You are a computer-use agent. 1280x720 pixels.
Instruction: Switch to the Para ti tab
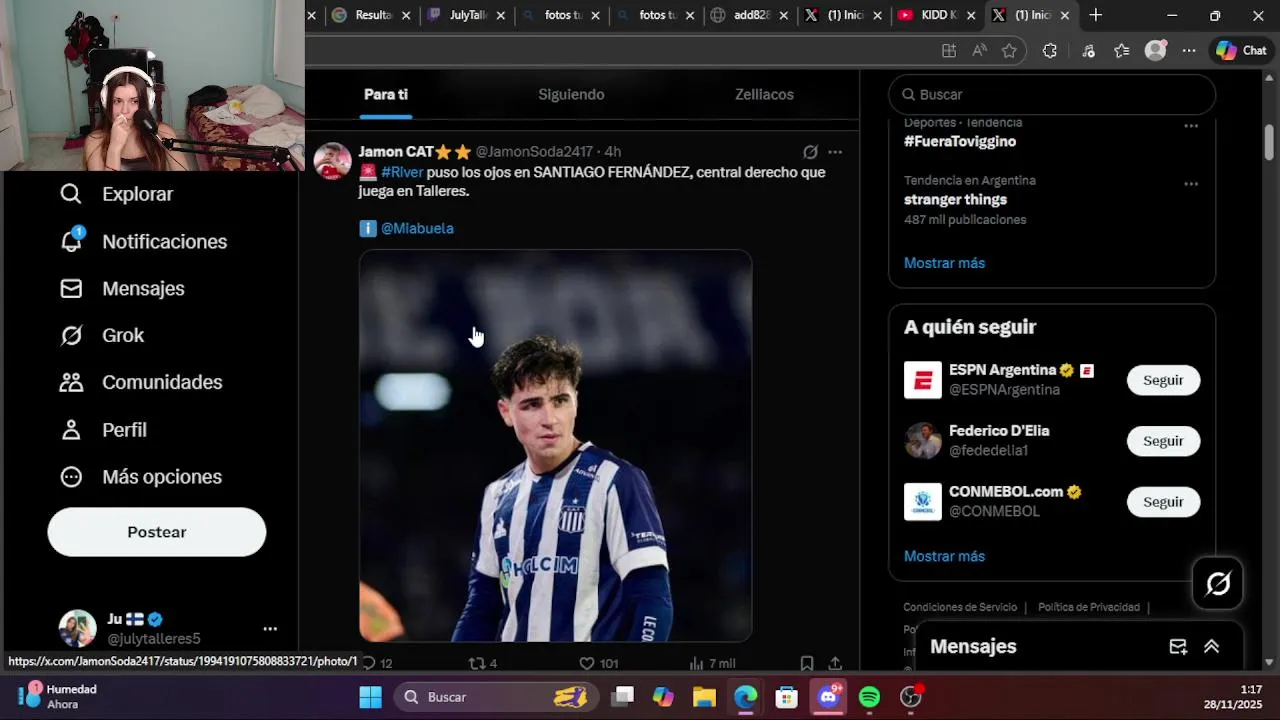386,94
